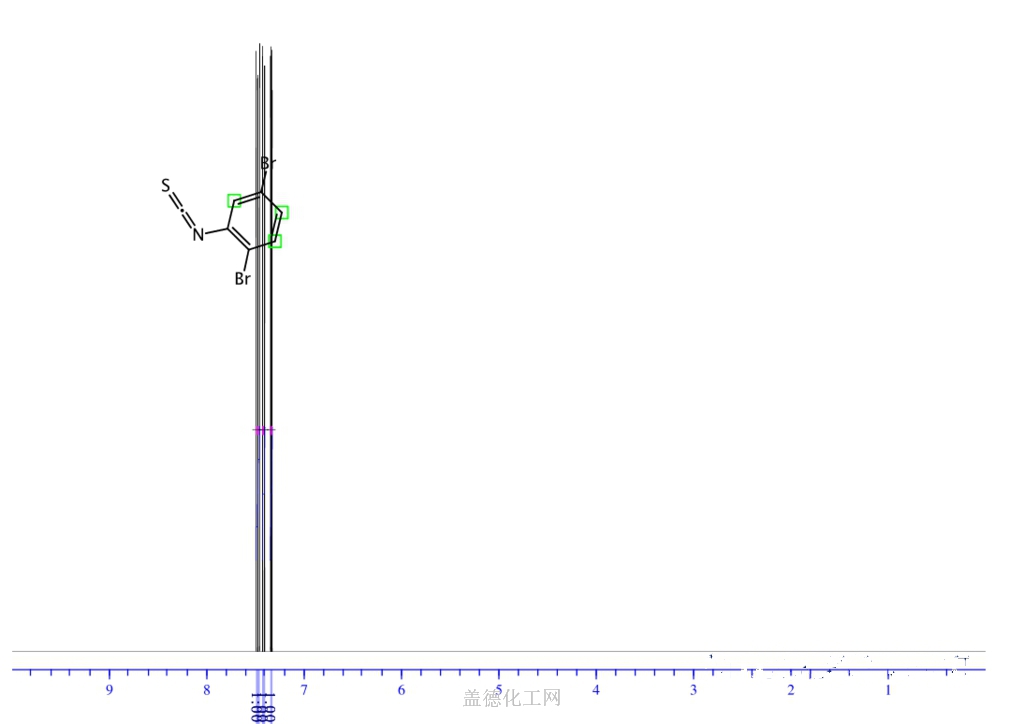Click the lower Br atom label
Screen dimensions: 1024x724
[242, 279]
